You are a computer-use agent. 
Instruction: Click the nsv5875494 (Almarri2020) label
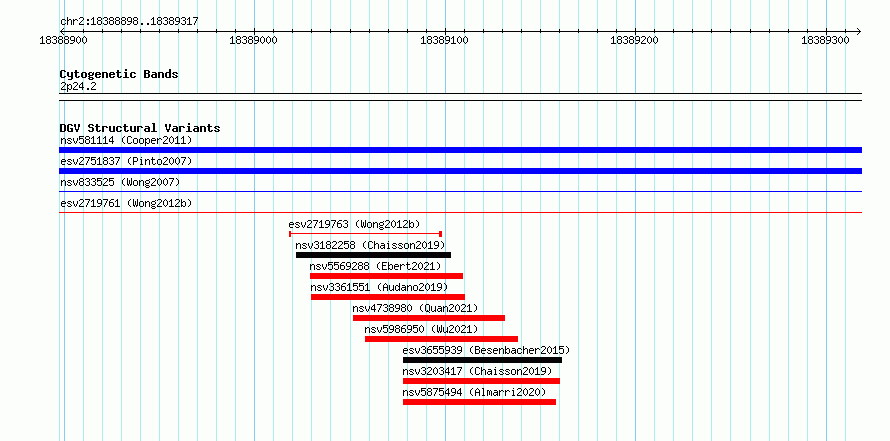pos(475,392)
